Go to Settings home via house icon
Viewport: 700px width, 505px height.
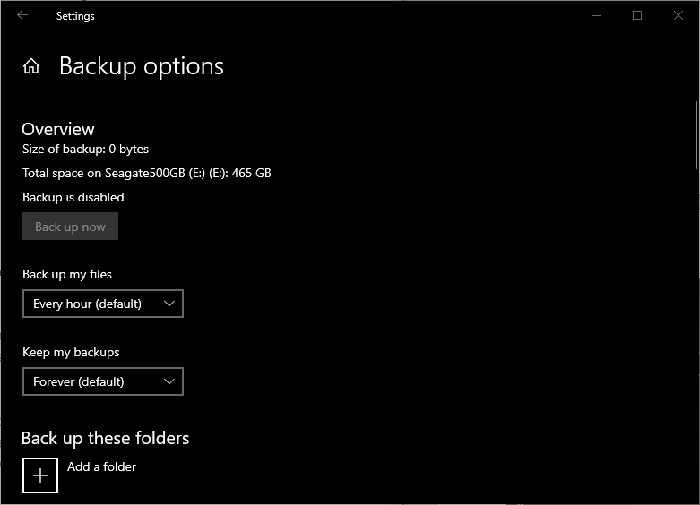click(x=32, y=67)
